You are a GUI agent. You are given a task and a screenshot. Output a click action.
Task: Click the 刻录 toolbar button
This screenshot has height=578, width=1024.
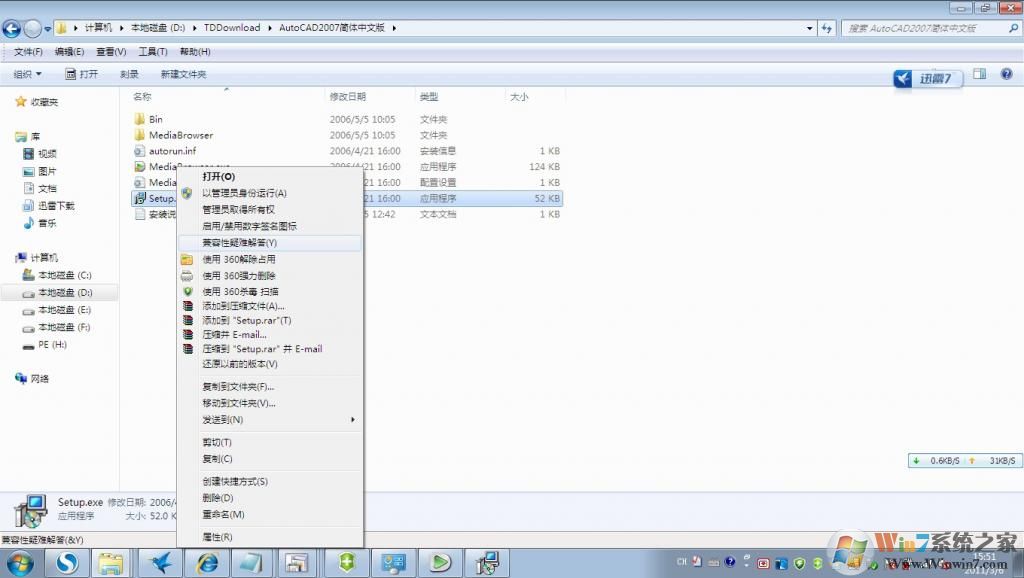click(129, 74)
